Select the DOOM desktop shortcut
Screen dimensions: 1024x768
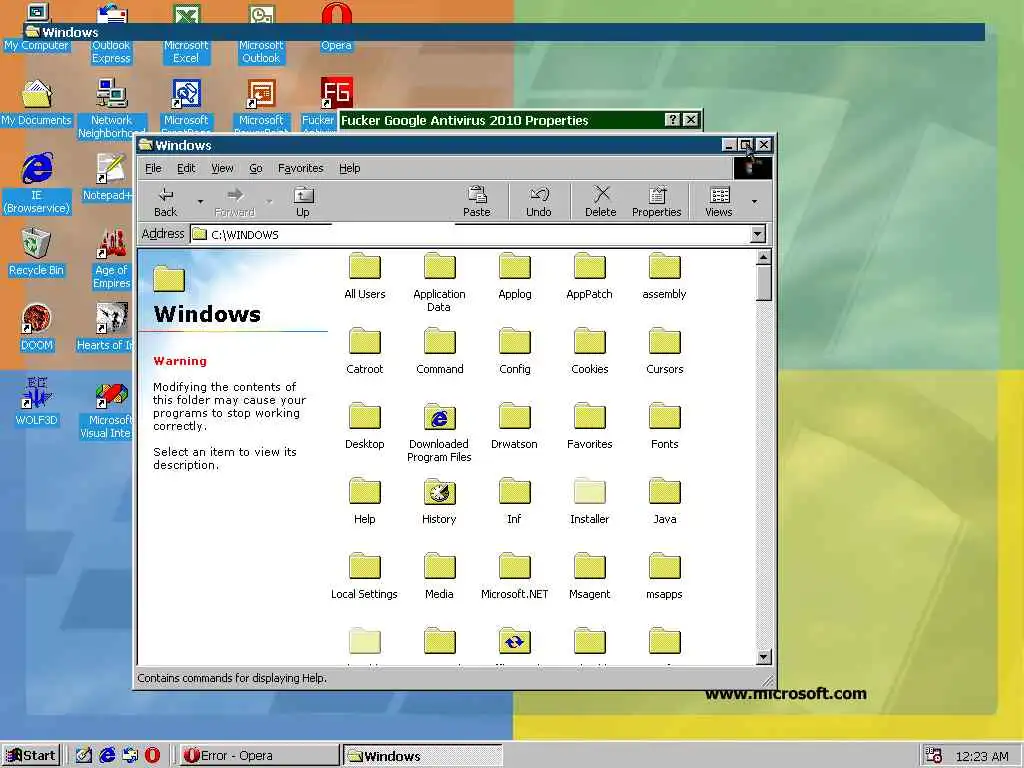[37, 327]
